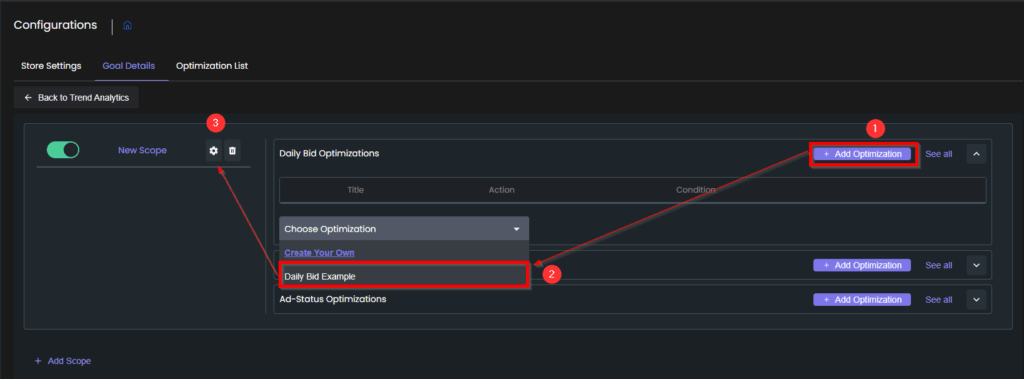
Task: Expand the Ad-Status Optimizations section
Action: [x=976, y=300]
